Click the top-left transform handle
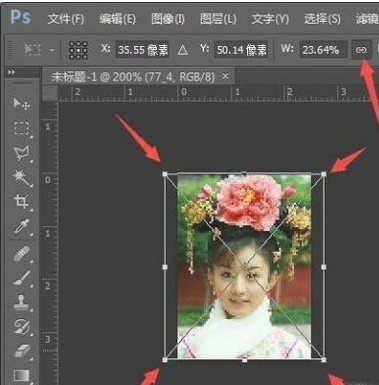 [165, 174]
